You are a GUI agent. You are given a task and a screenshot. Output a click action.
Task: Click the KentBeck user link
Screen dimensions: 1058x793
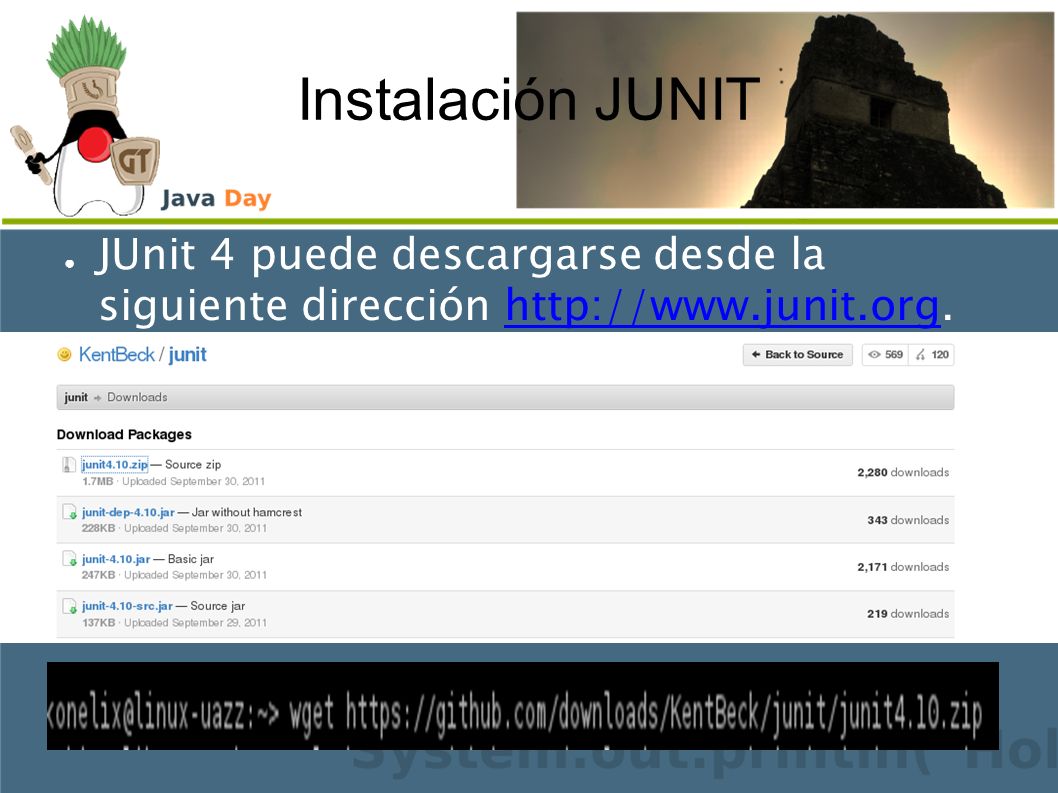pyautogui.click(x=116, y=354)
